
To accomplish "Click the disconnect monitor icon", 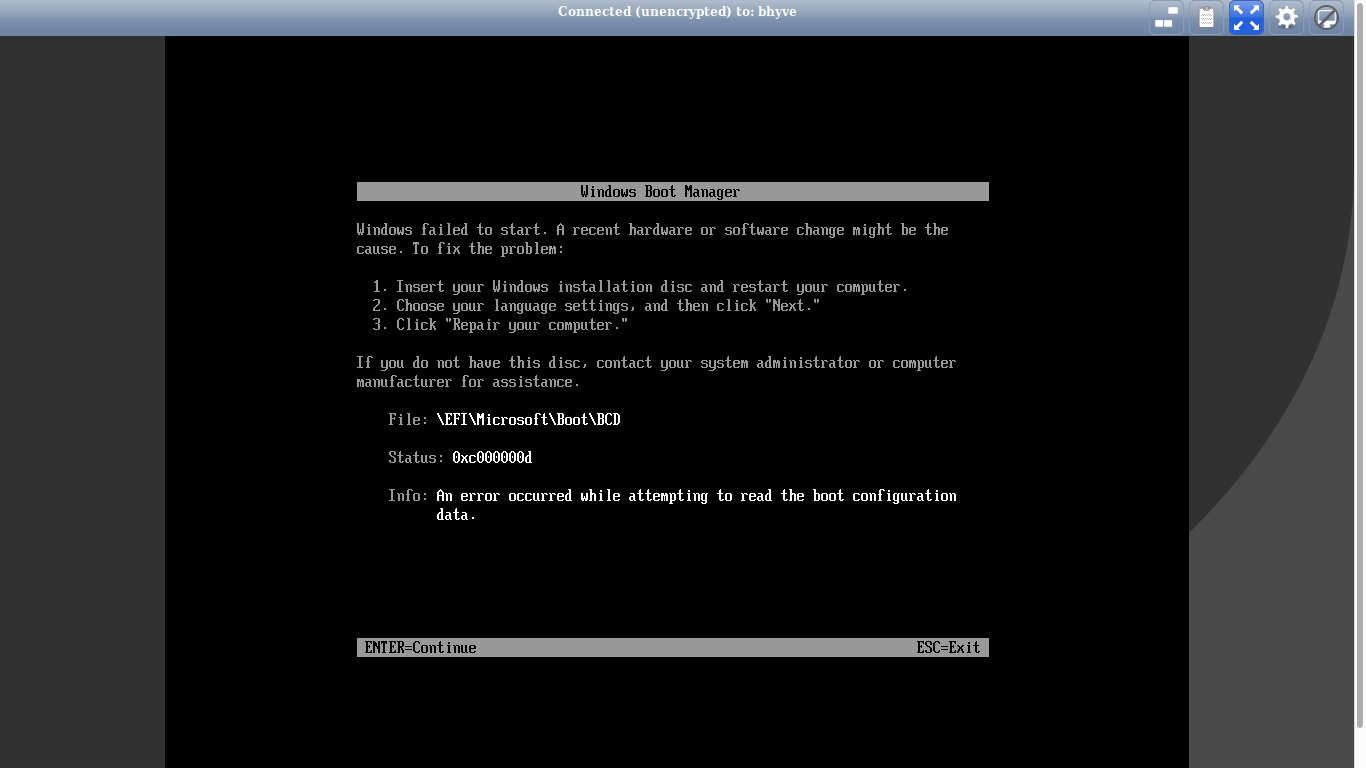I will [1326, 17].
